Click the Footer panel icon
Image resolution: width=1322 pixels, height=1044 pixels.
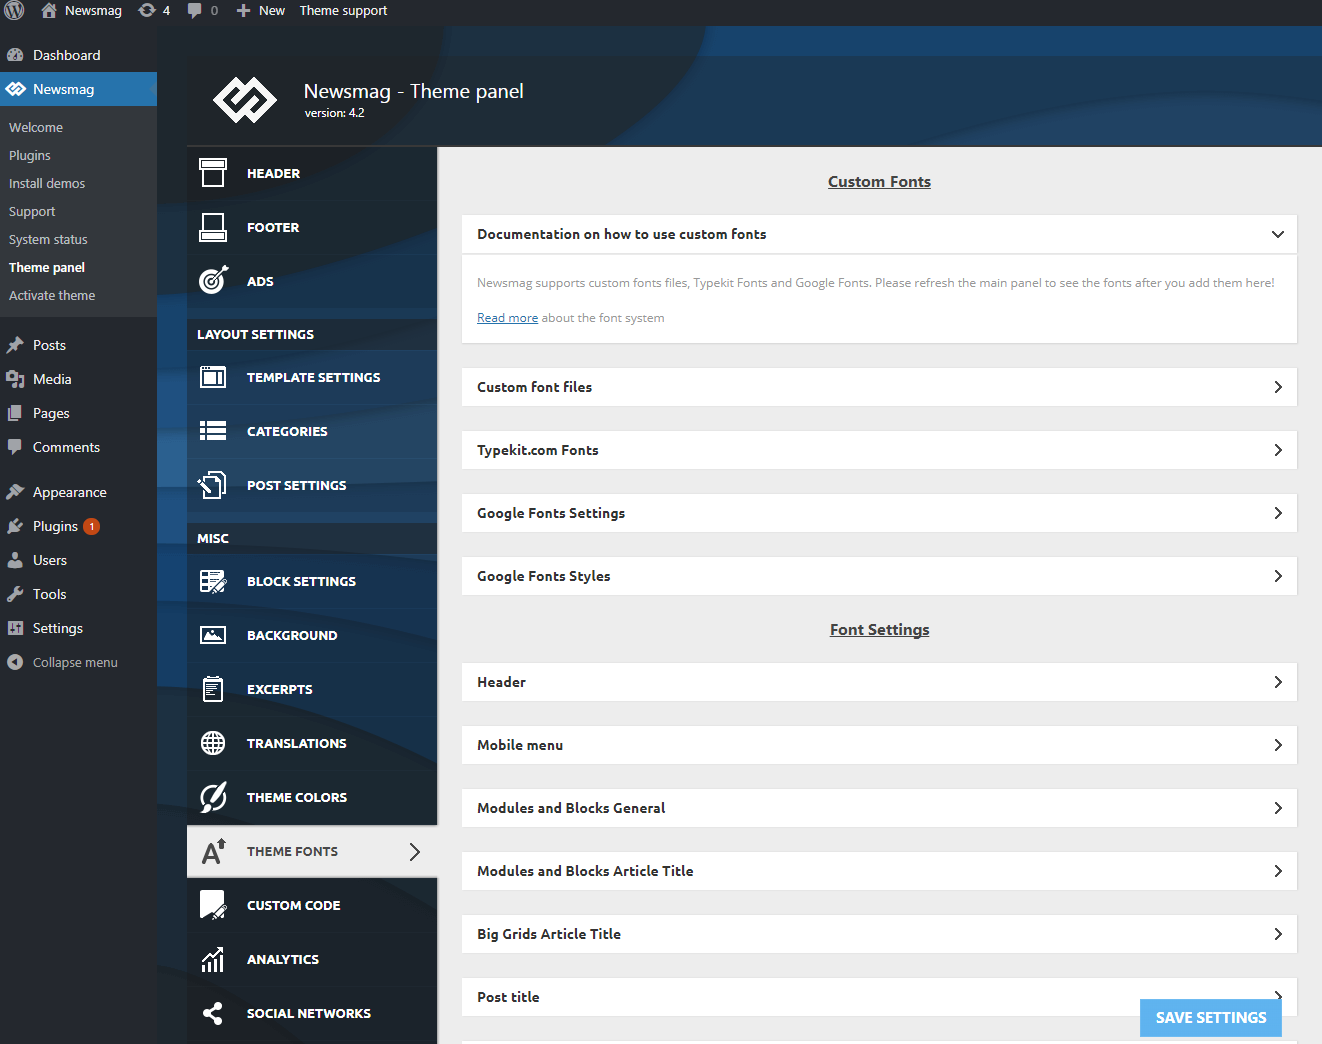click(x=213, y=227)
